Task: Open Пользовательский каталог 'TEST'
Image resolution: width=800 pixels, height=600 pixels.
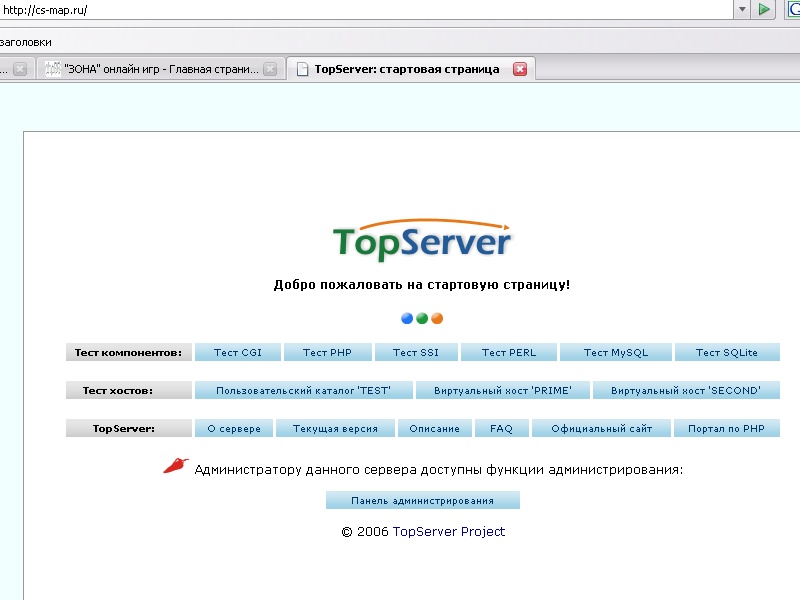Action: tap(303, 390)
